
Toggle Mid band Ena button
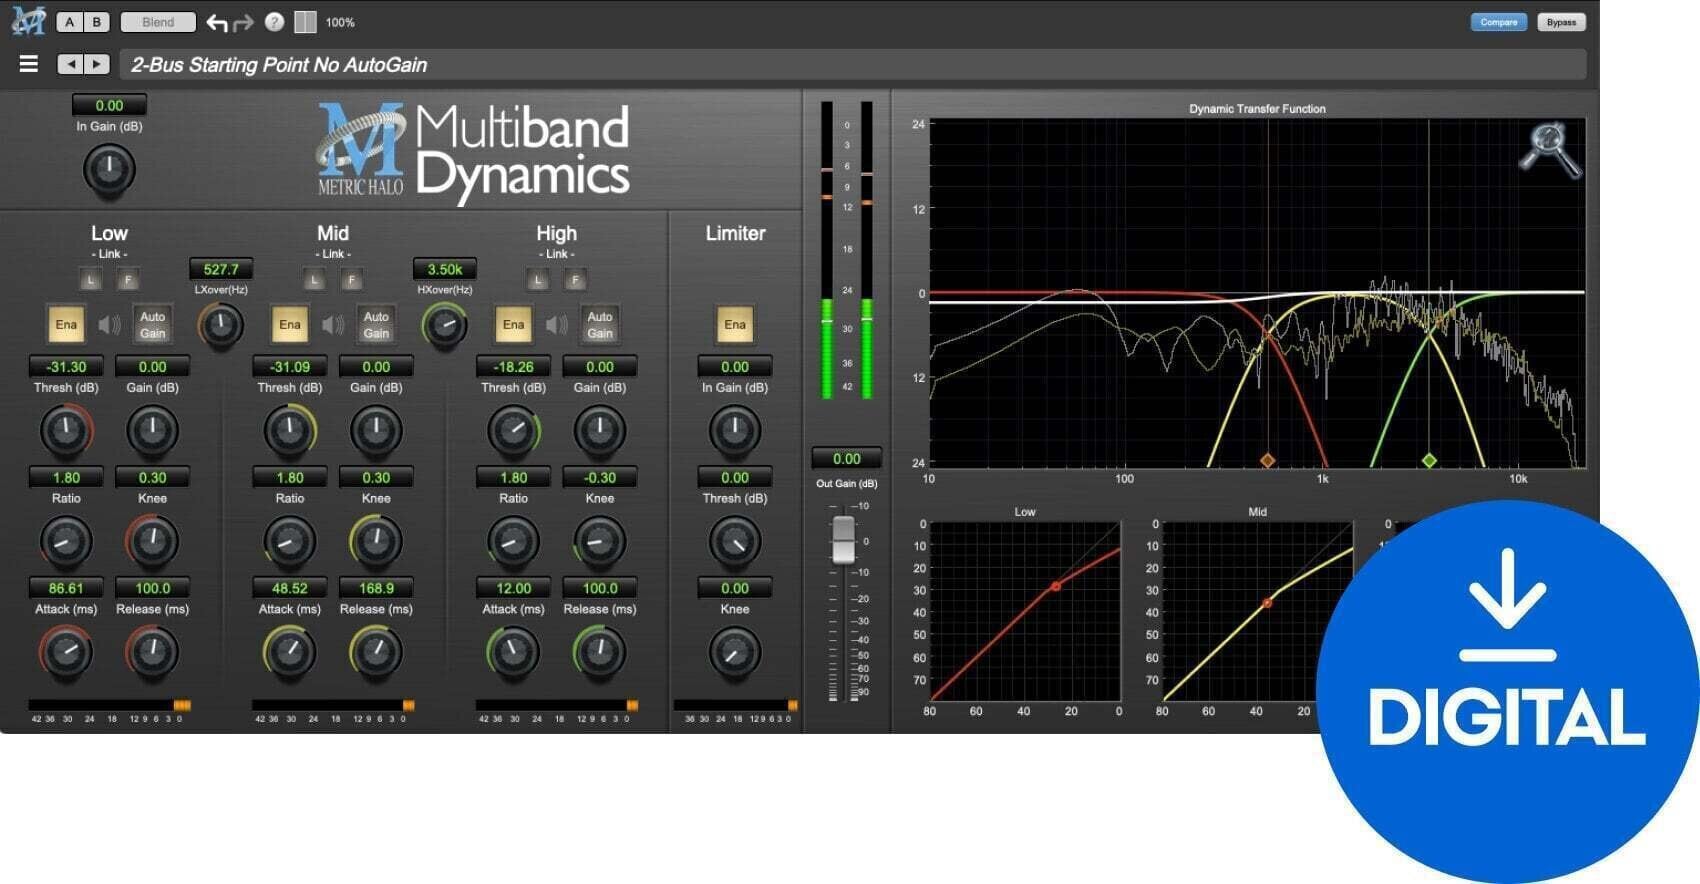[290, 324]
